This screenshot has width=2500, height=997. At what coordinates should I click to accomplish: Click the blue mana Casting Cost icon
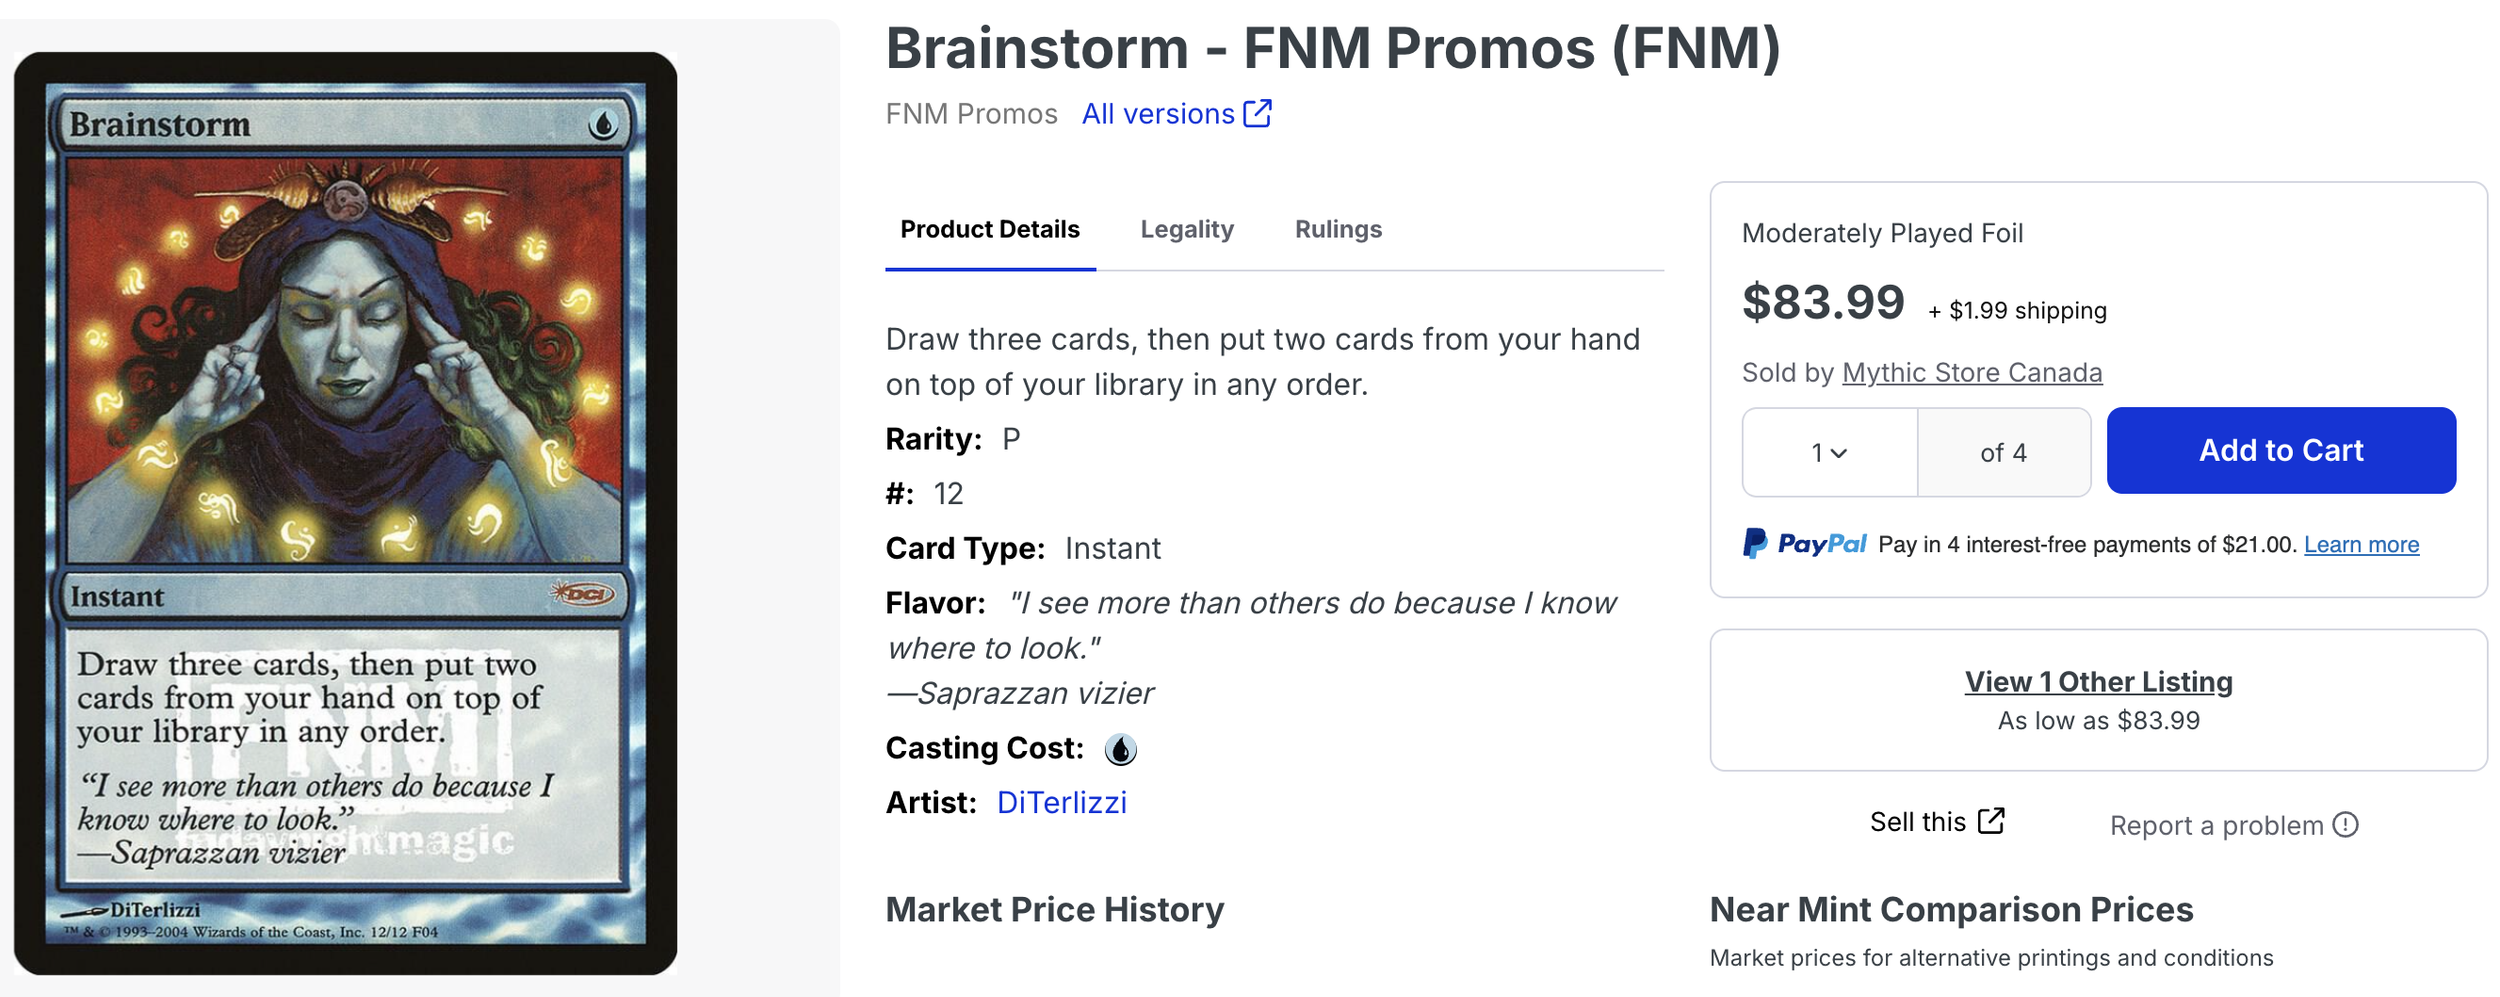pos(1120,749)
